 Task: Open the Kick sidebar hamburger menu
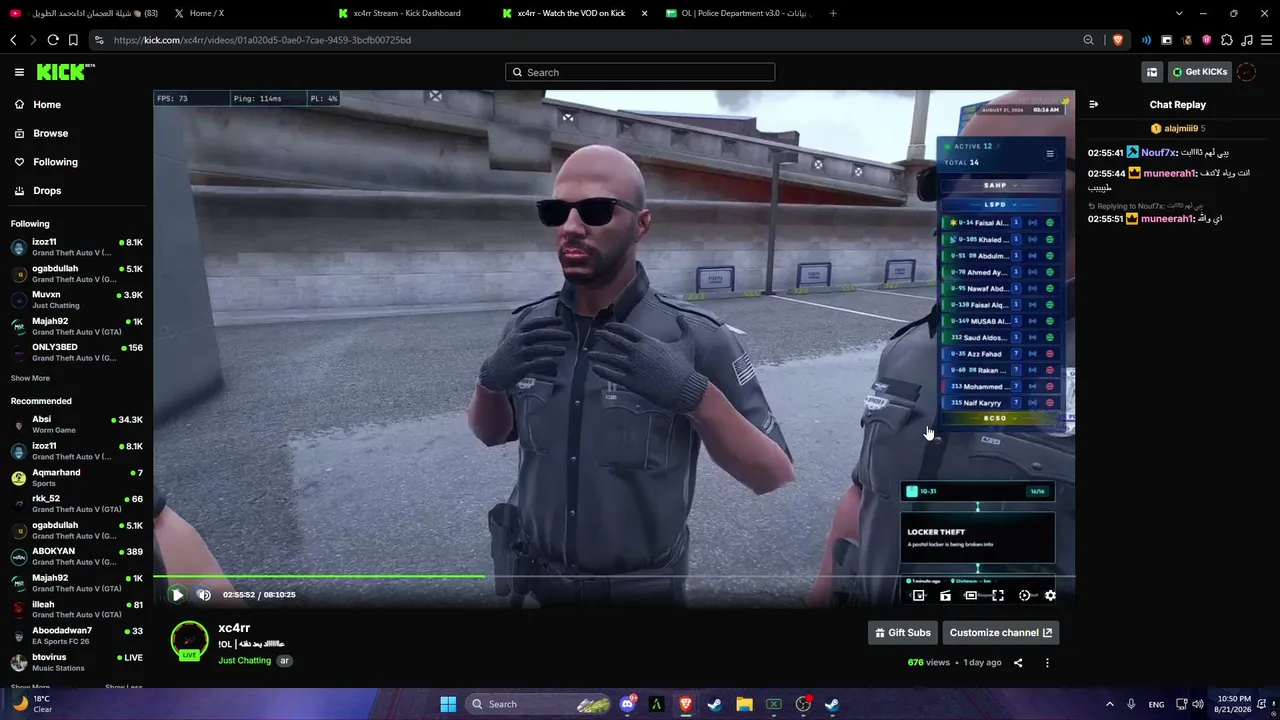[x=19, y=72]
